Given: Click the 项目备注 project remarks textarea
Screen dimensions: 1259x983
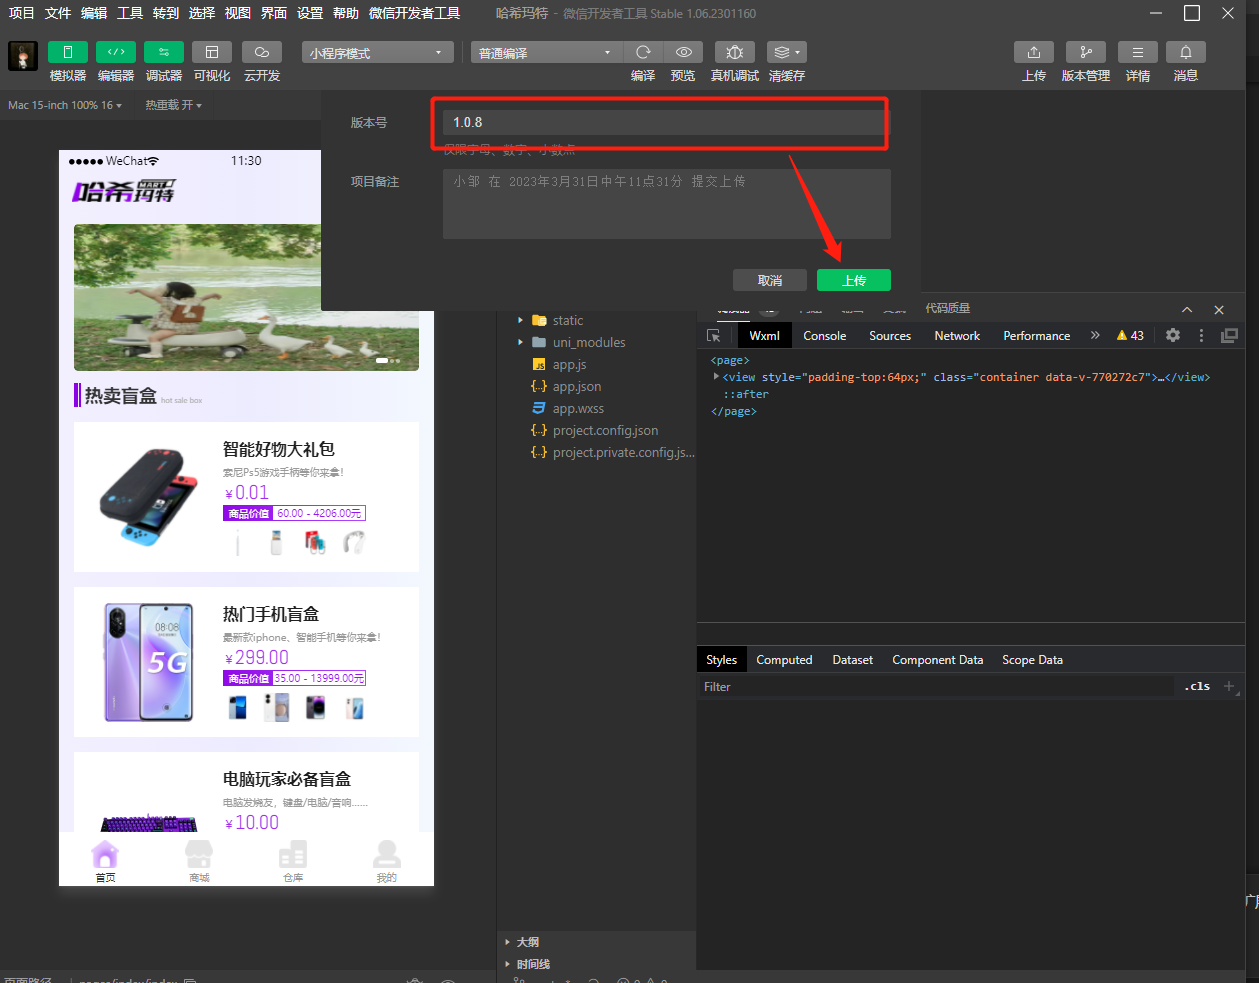Looking at the screenshot, I should click(x=666, y=204).
